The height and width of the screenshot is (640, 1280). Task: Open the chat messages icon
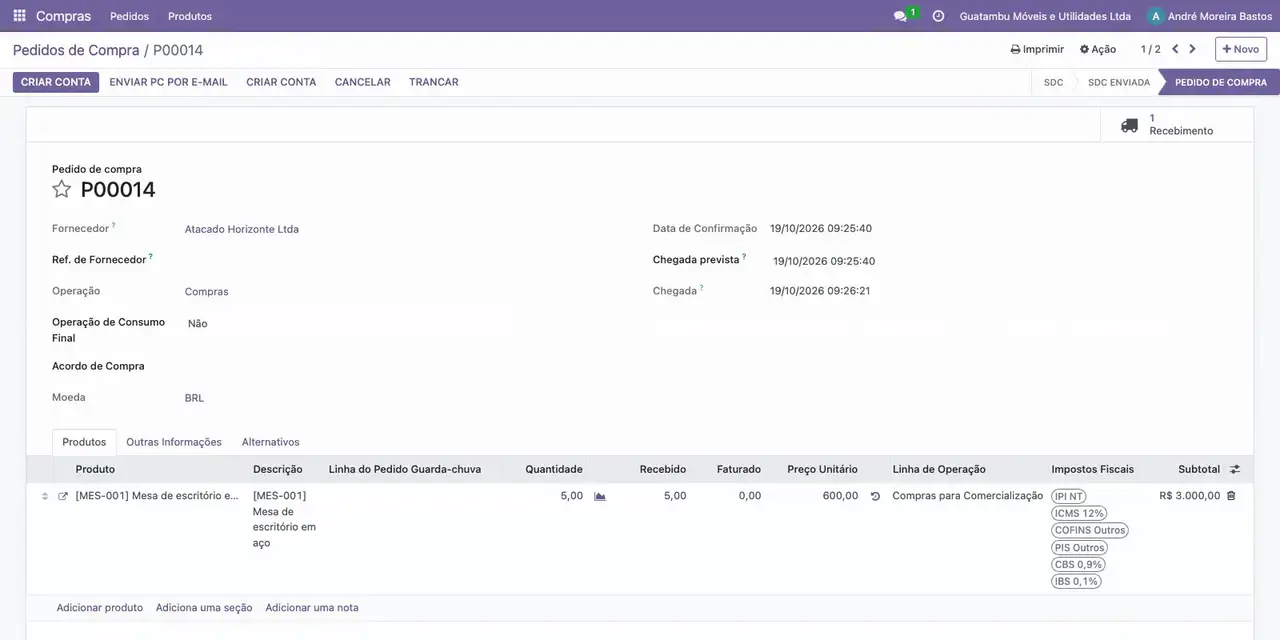click(901, 16)
